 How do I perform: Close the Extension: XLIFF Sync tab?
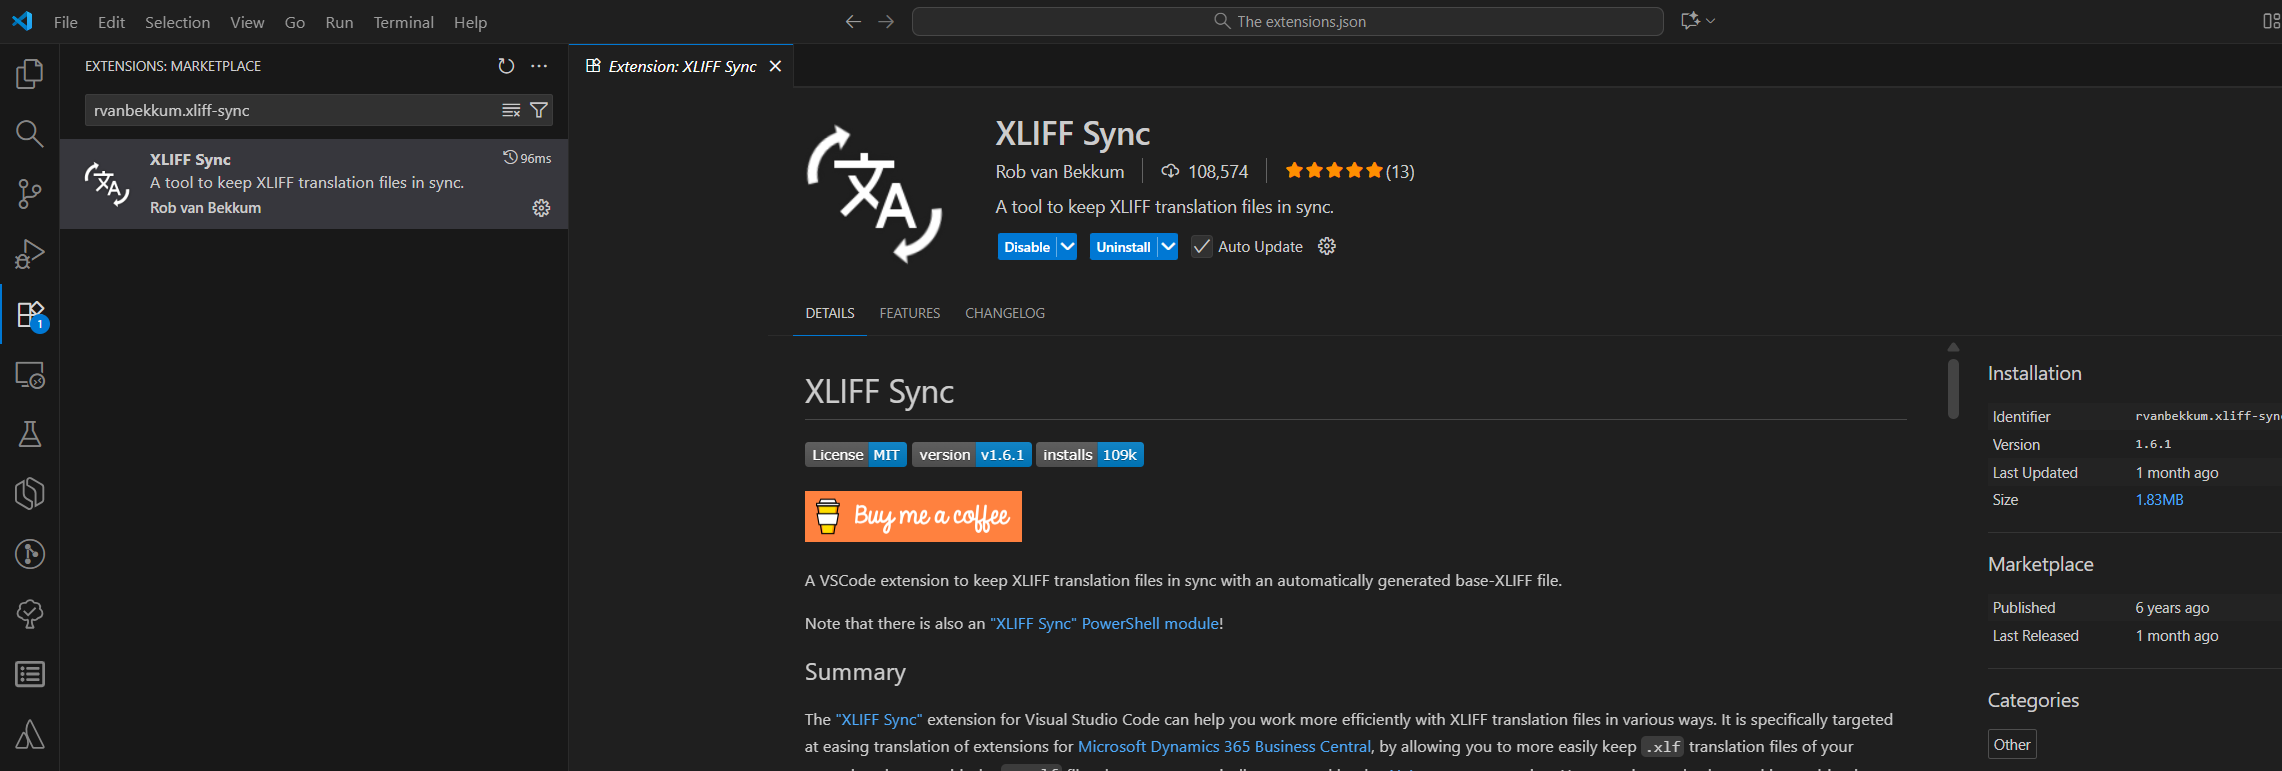click(x=775, y=66)
